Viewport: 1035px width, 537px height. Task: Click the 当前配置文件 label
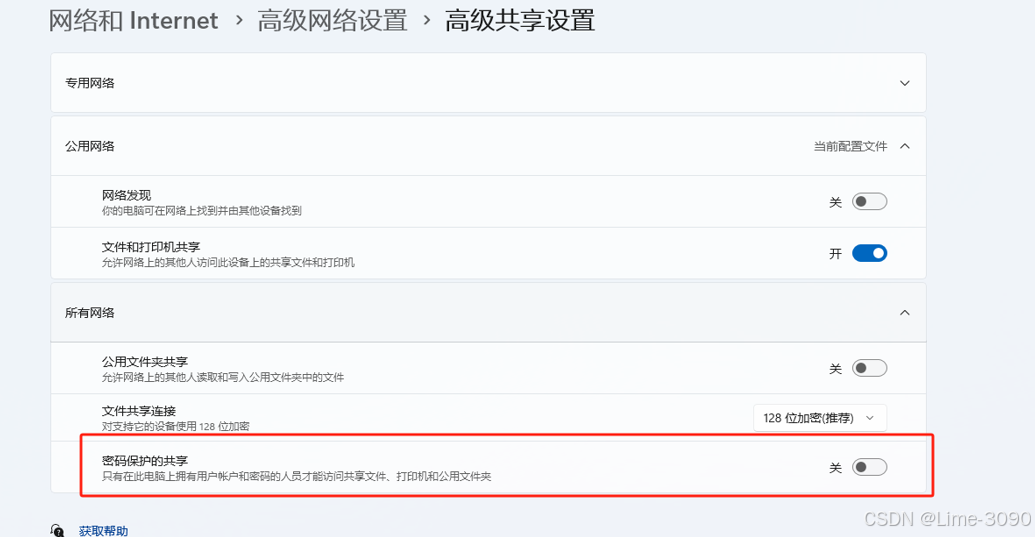[x=850, y=146]
